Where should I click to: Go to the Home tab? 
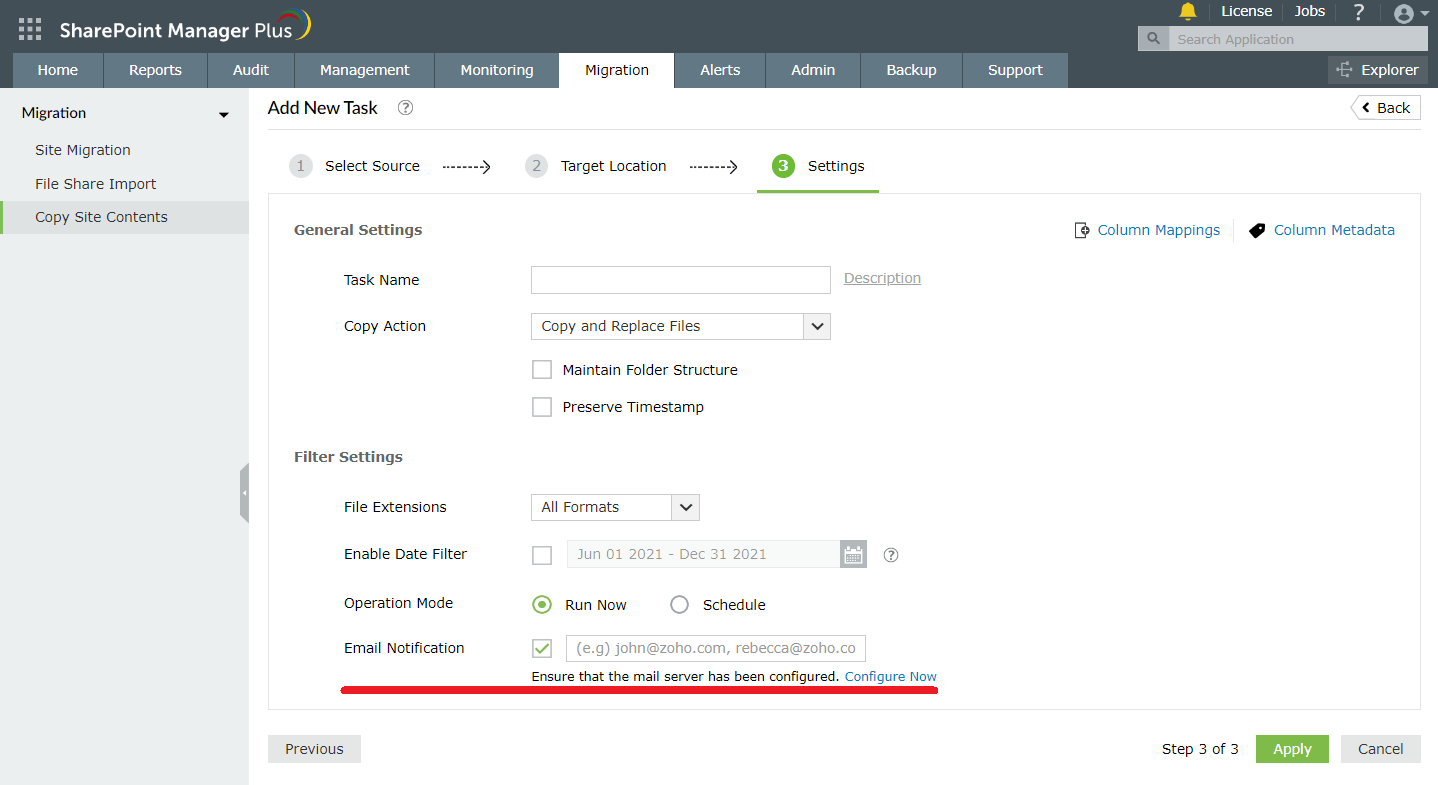[x=58, y=70]
